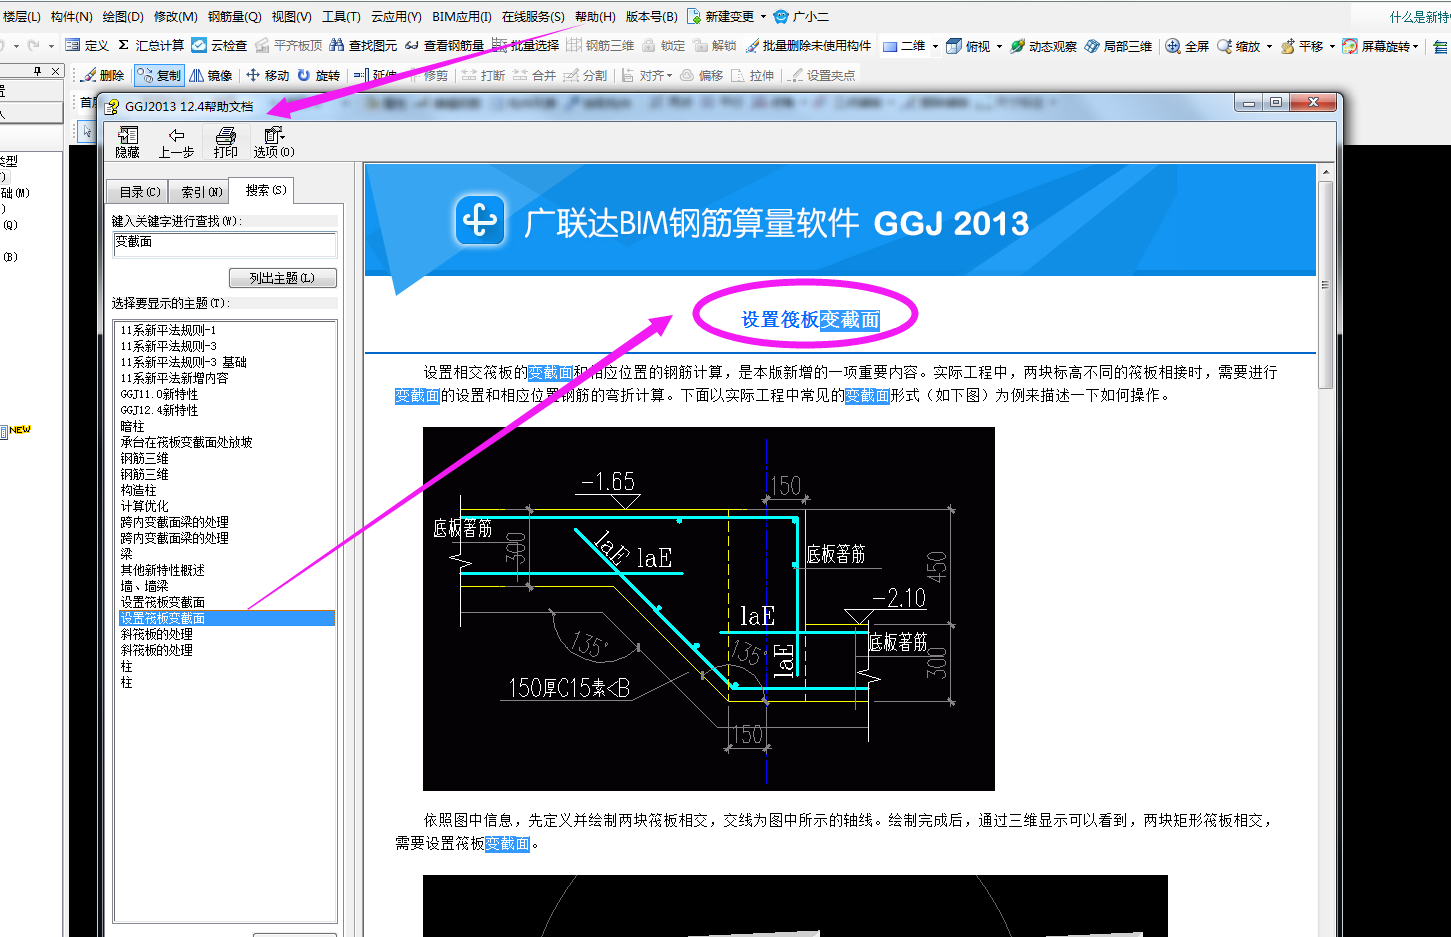Viewport: 1451px width, 937px height.
Task: Open the 选项 (Options) icon in help toolbar
Action: [x=273, y=142]
